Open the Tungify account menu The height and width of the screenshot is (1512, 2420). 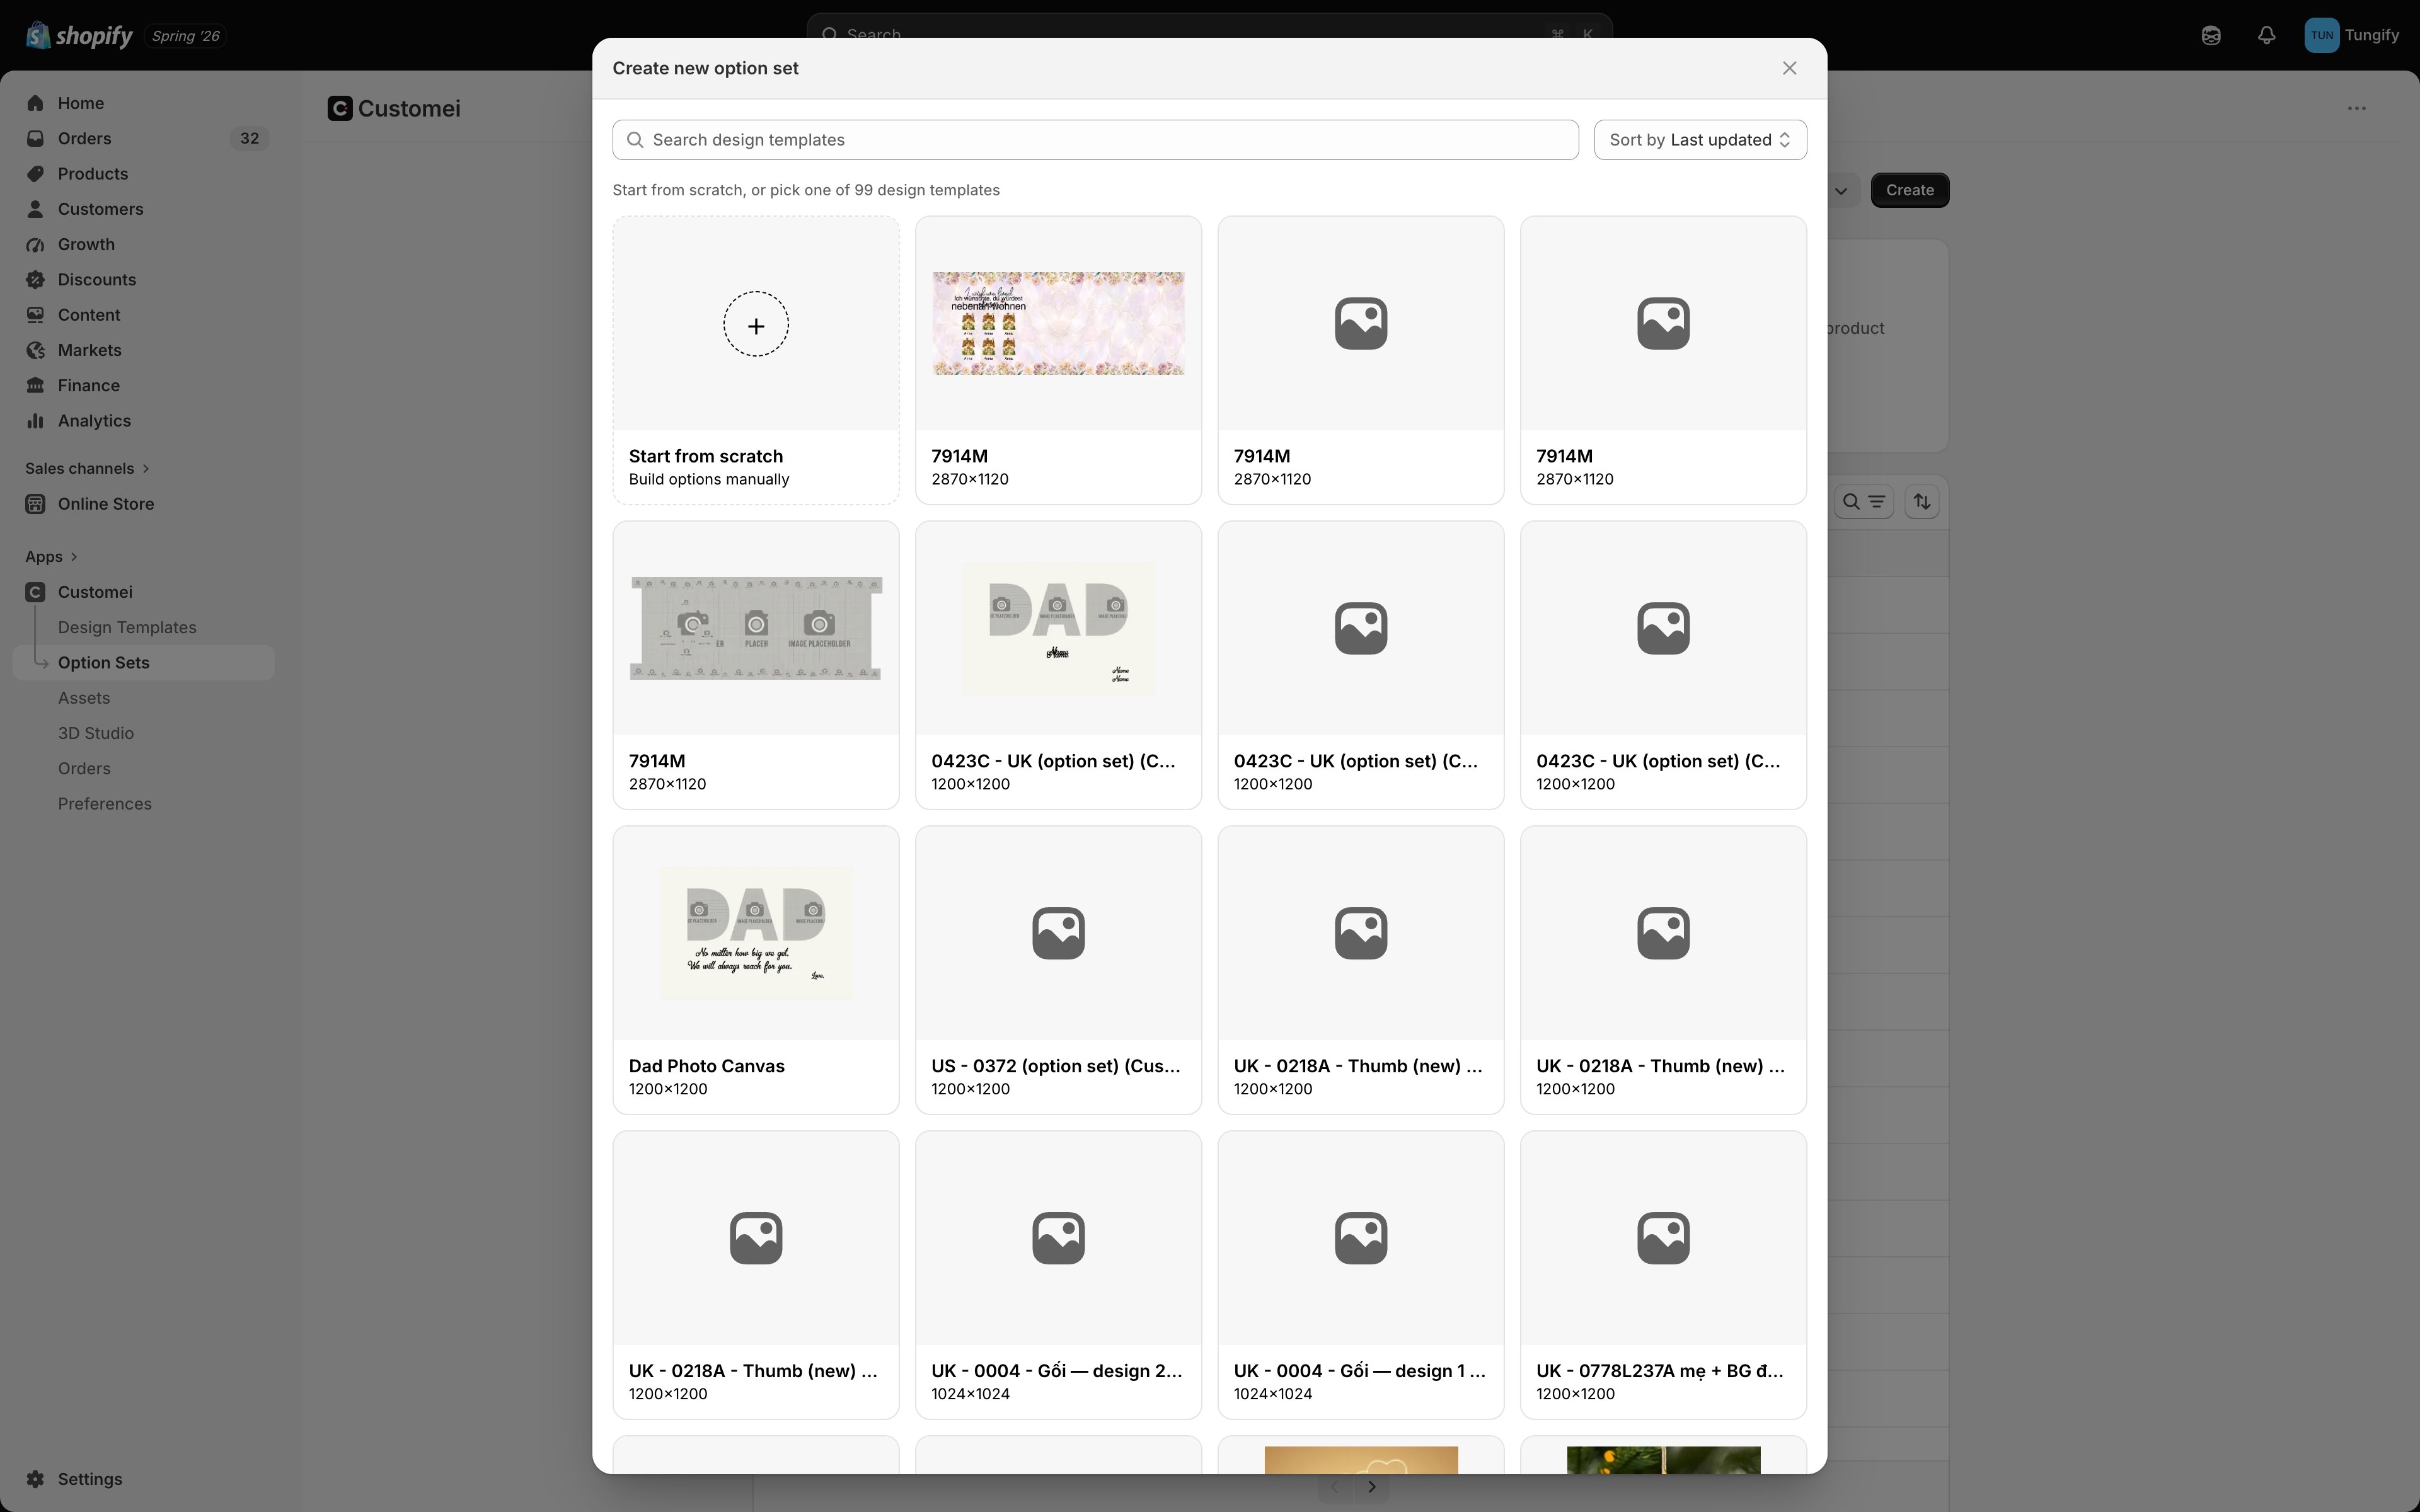tap(2351, 35)
